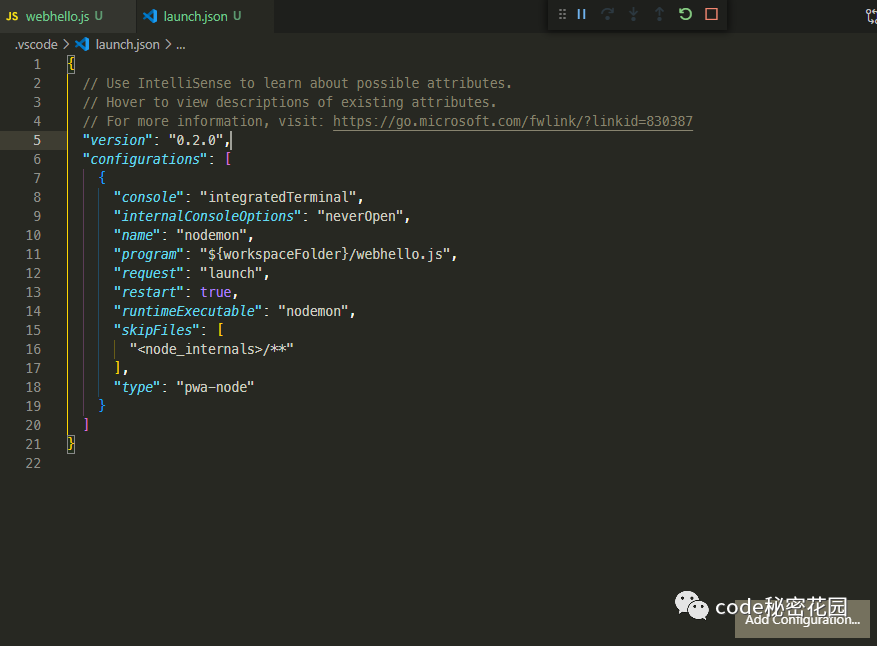Screen dimensions: 877x646
Task: Switch to the webhello.js tab
Action: (x=68, y=16)
